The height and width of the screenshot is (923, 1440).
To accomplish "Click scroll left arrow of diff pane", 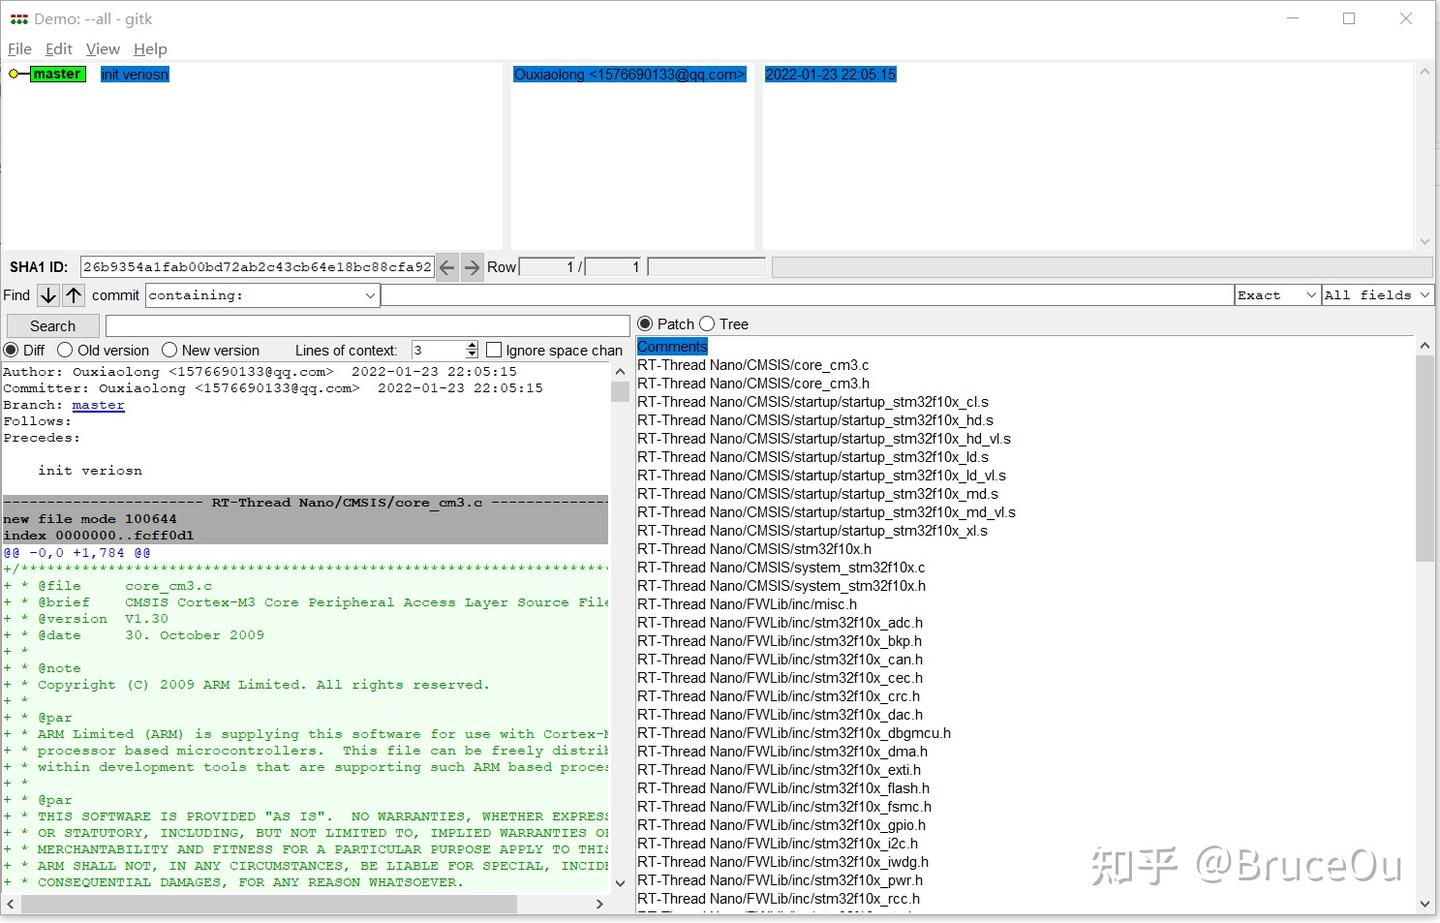I will tap(11, 904).
